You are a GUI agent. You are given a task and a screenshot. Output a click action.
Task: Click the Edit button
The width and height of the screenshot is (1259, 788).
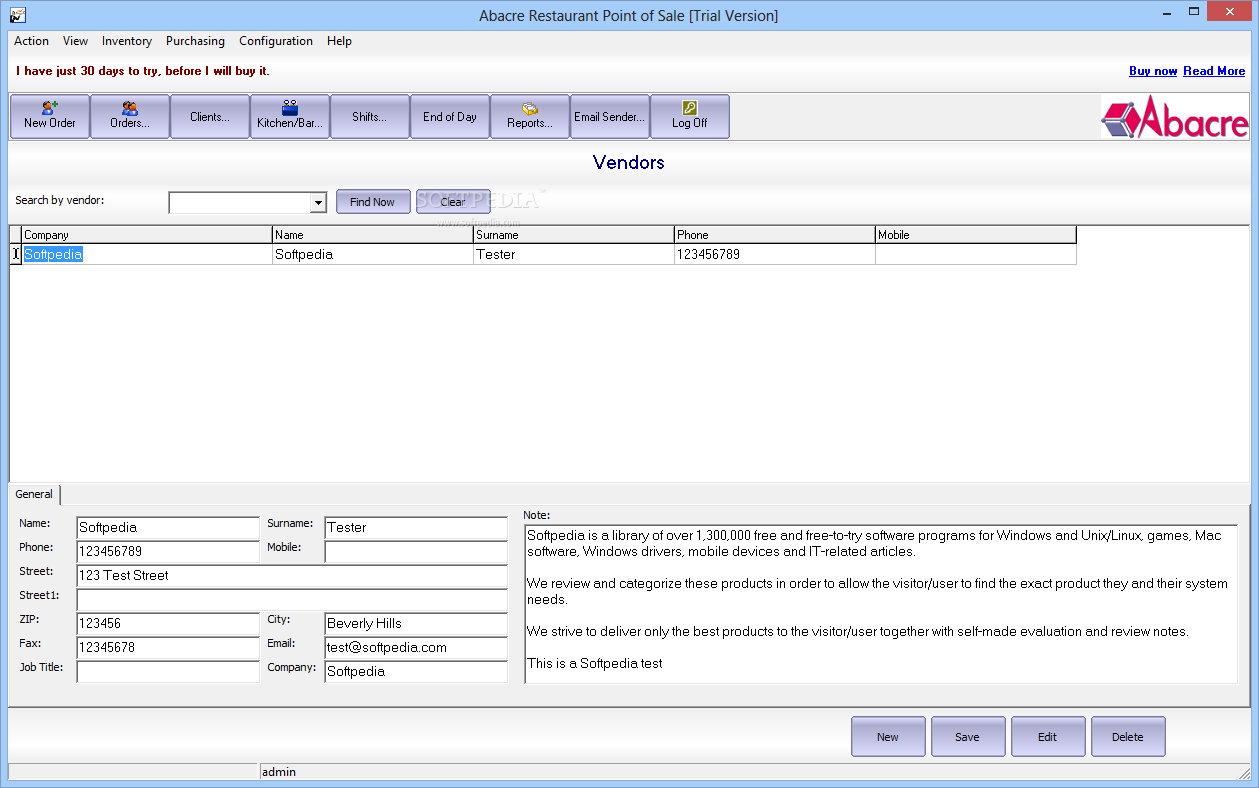tap(1048, 737)
